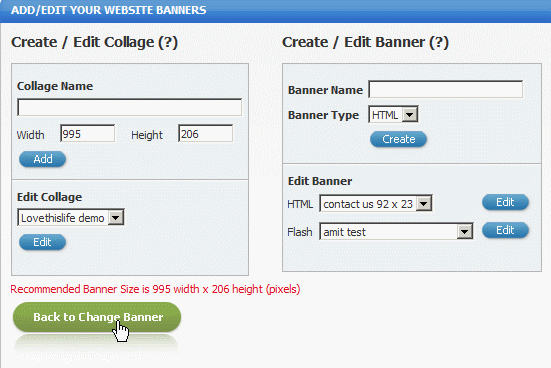Click Edit button under Edit Collage
Image resolution: width=551 pixels, height=368 pixels.
tap(43, 242)
